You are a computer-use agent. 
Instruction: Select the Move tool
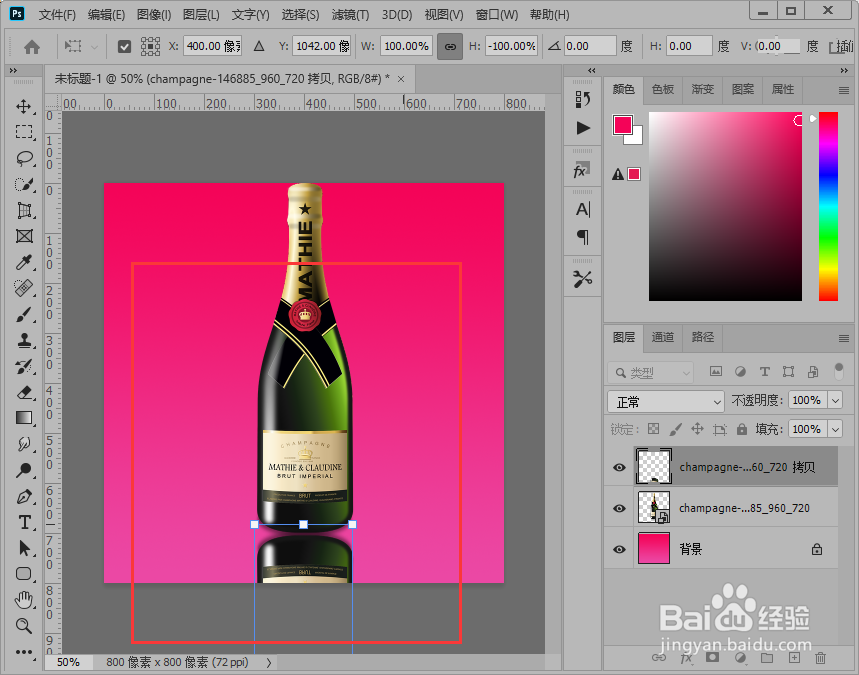pyautogui.click(x=24, y=106)
